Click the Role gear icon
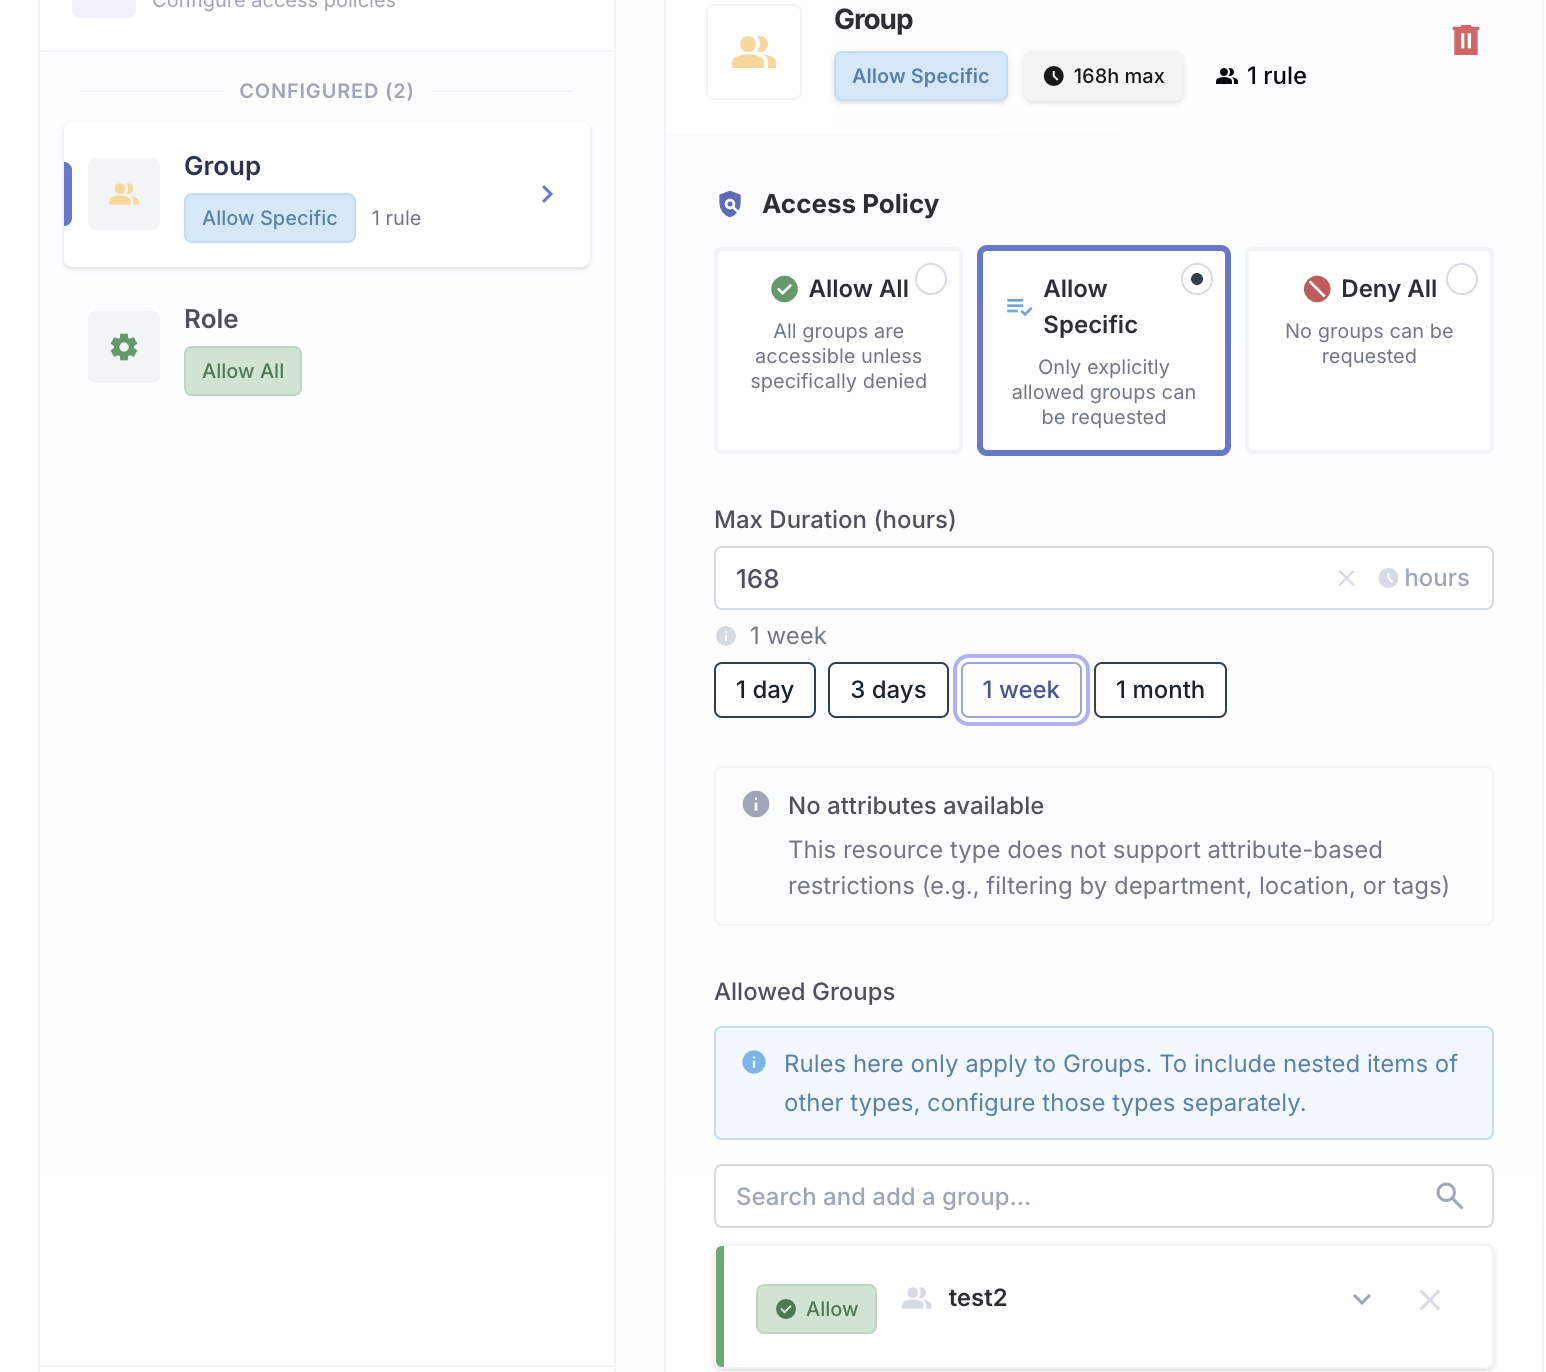The width and height of the screenshot is (1546, 1372). (x=124, y=347)
